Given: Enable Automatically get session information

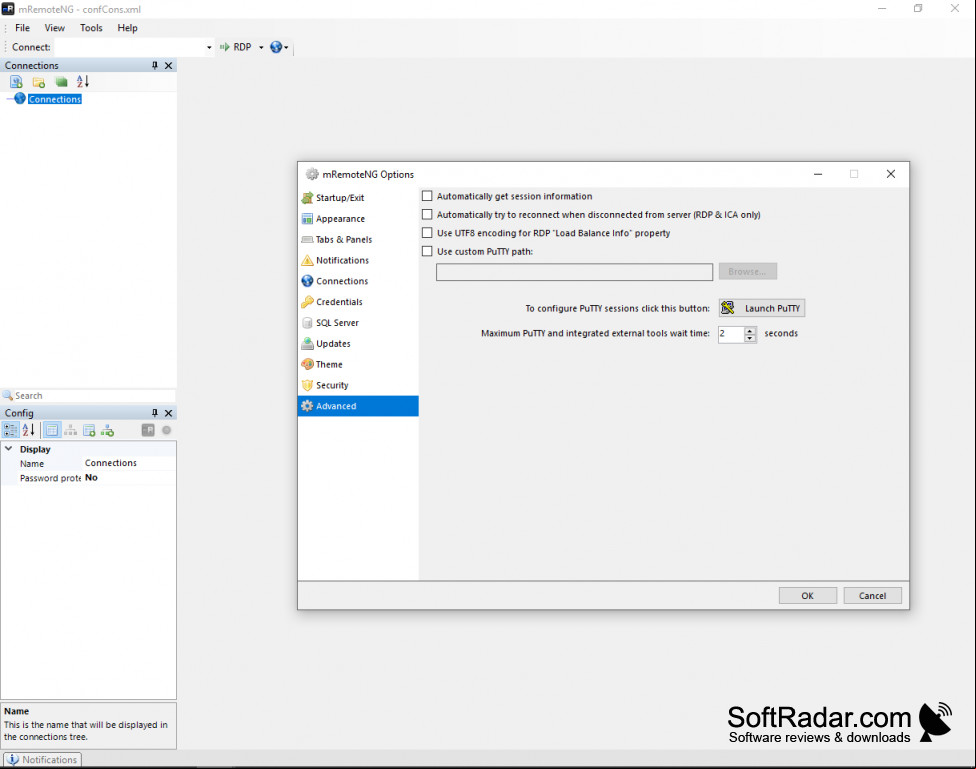Looking at the screenshot, I should click(427, 196).
